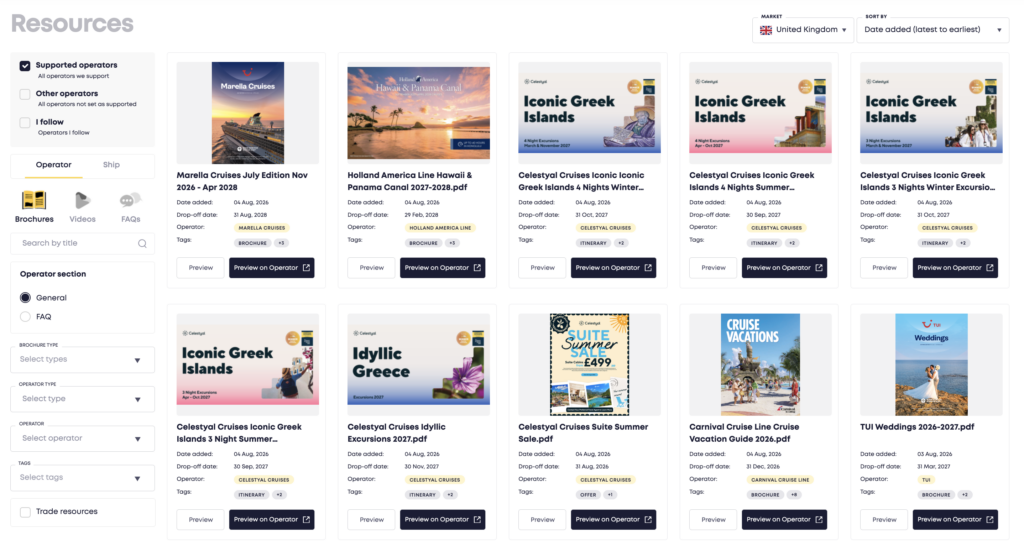Preview the Celestyal 3 Night Summer itinerary
1024x551 pixels.
pos(200,520)
